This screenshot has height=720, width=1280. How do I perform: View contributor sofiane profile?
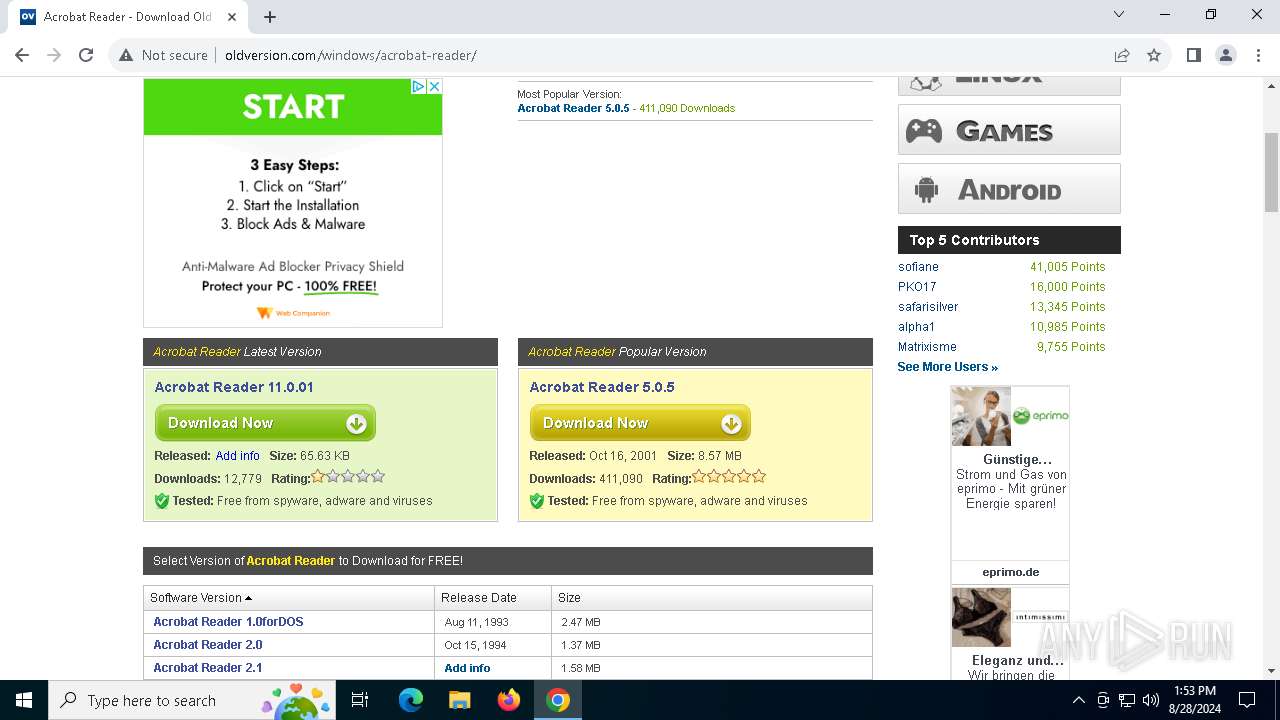click(918, 267)
